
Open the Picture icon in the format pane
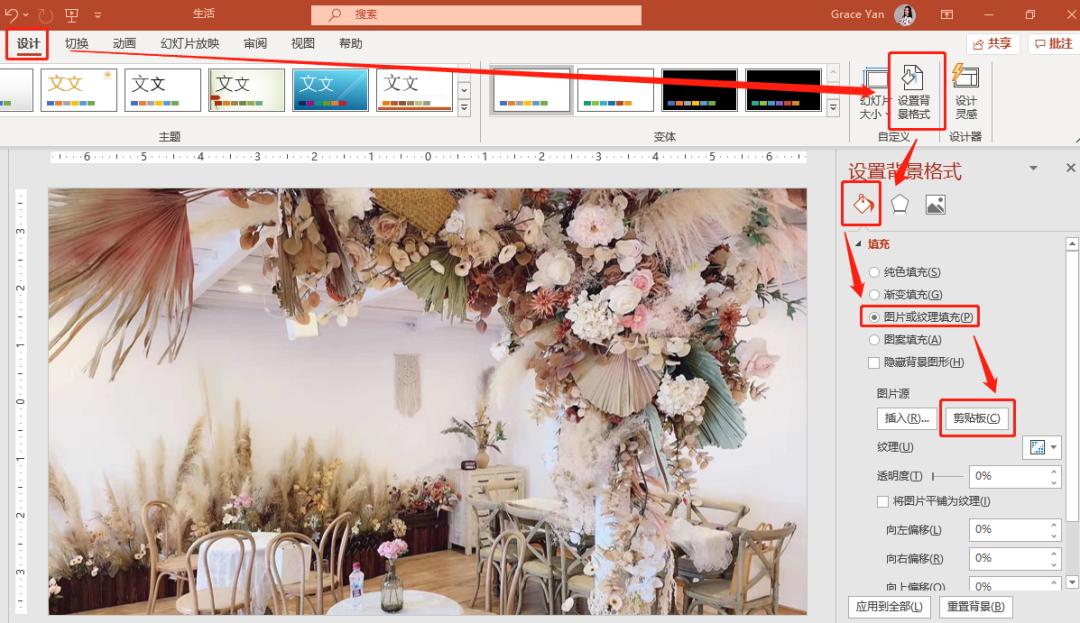point(935,204)
